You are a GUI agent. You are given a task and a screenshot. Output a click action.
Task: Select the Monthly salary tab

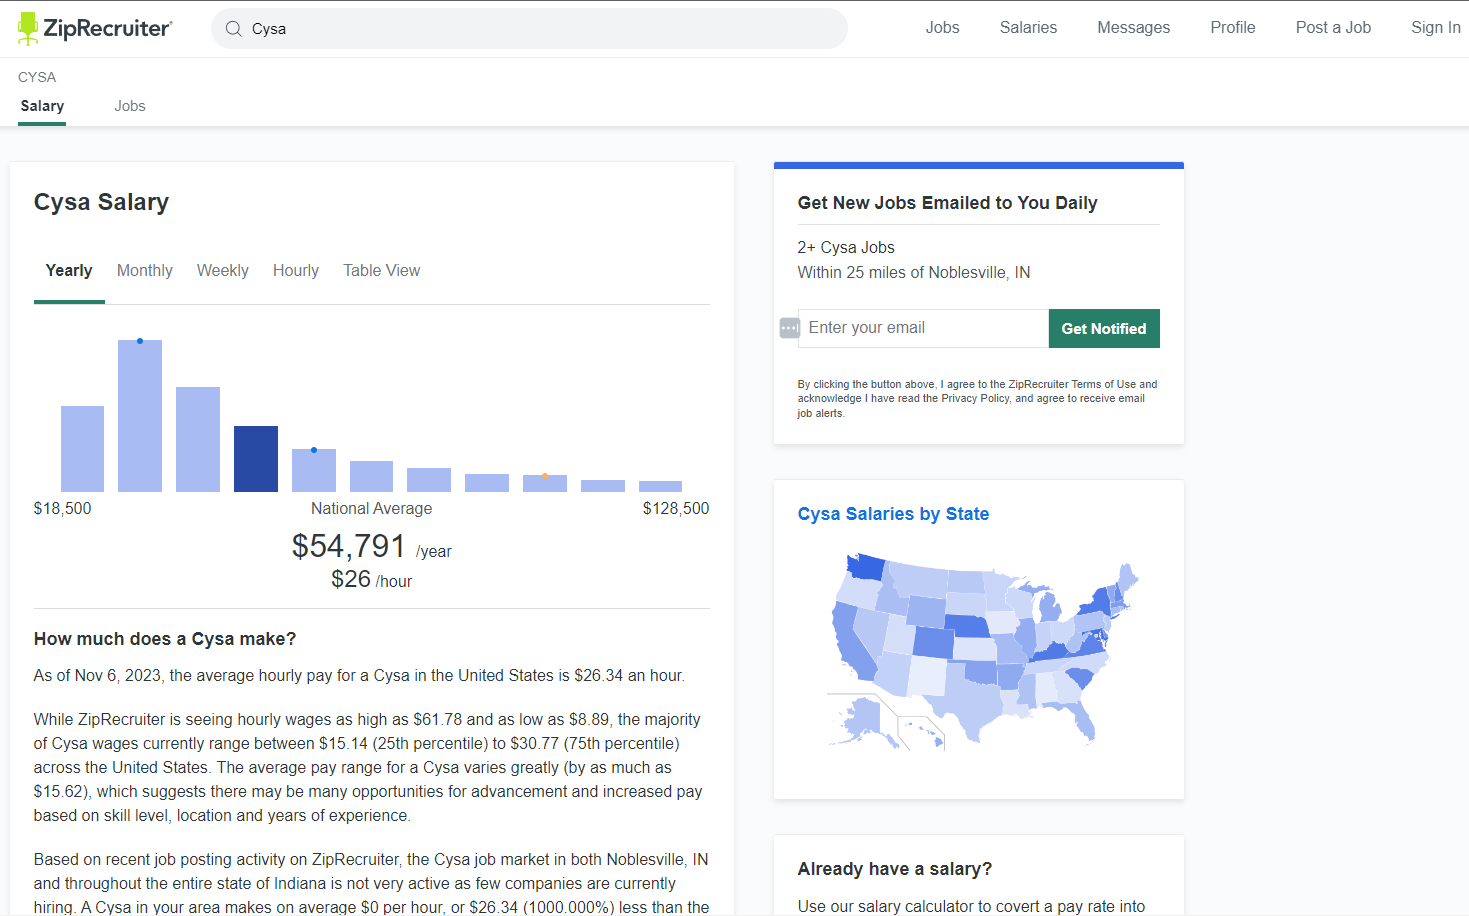coord(144,271)
